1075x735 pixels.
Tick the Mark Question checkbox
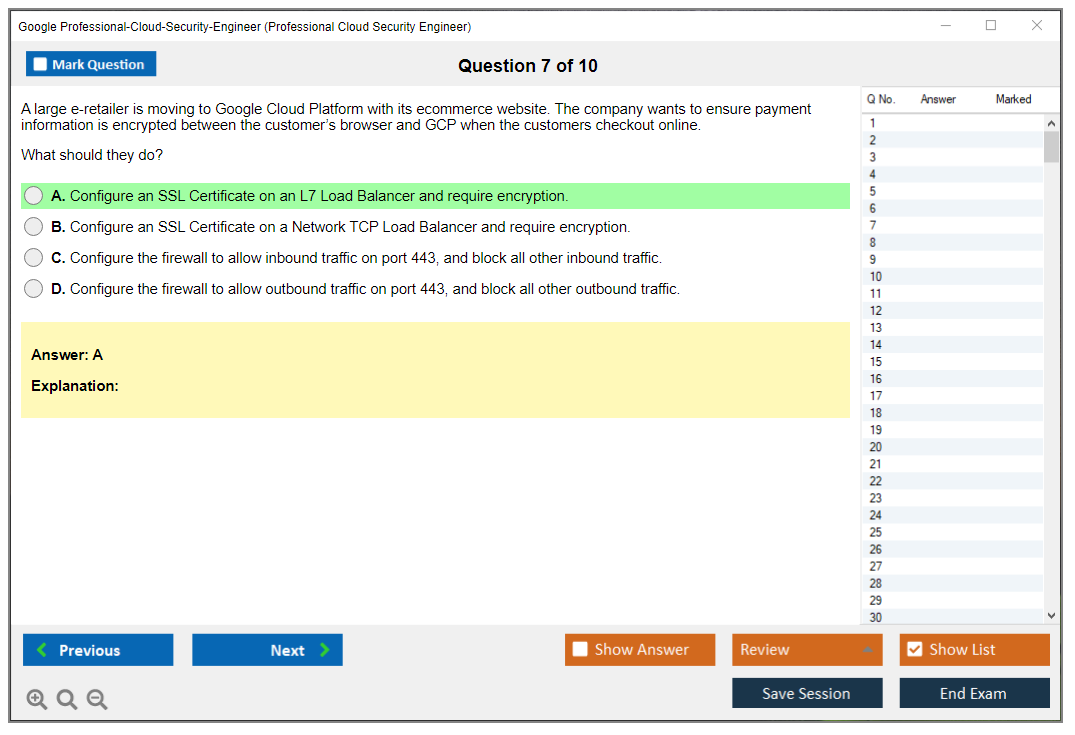[41, 65]
